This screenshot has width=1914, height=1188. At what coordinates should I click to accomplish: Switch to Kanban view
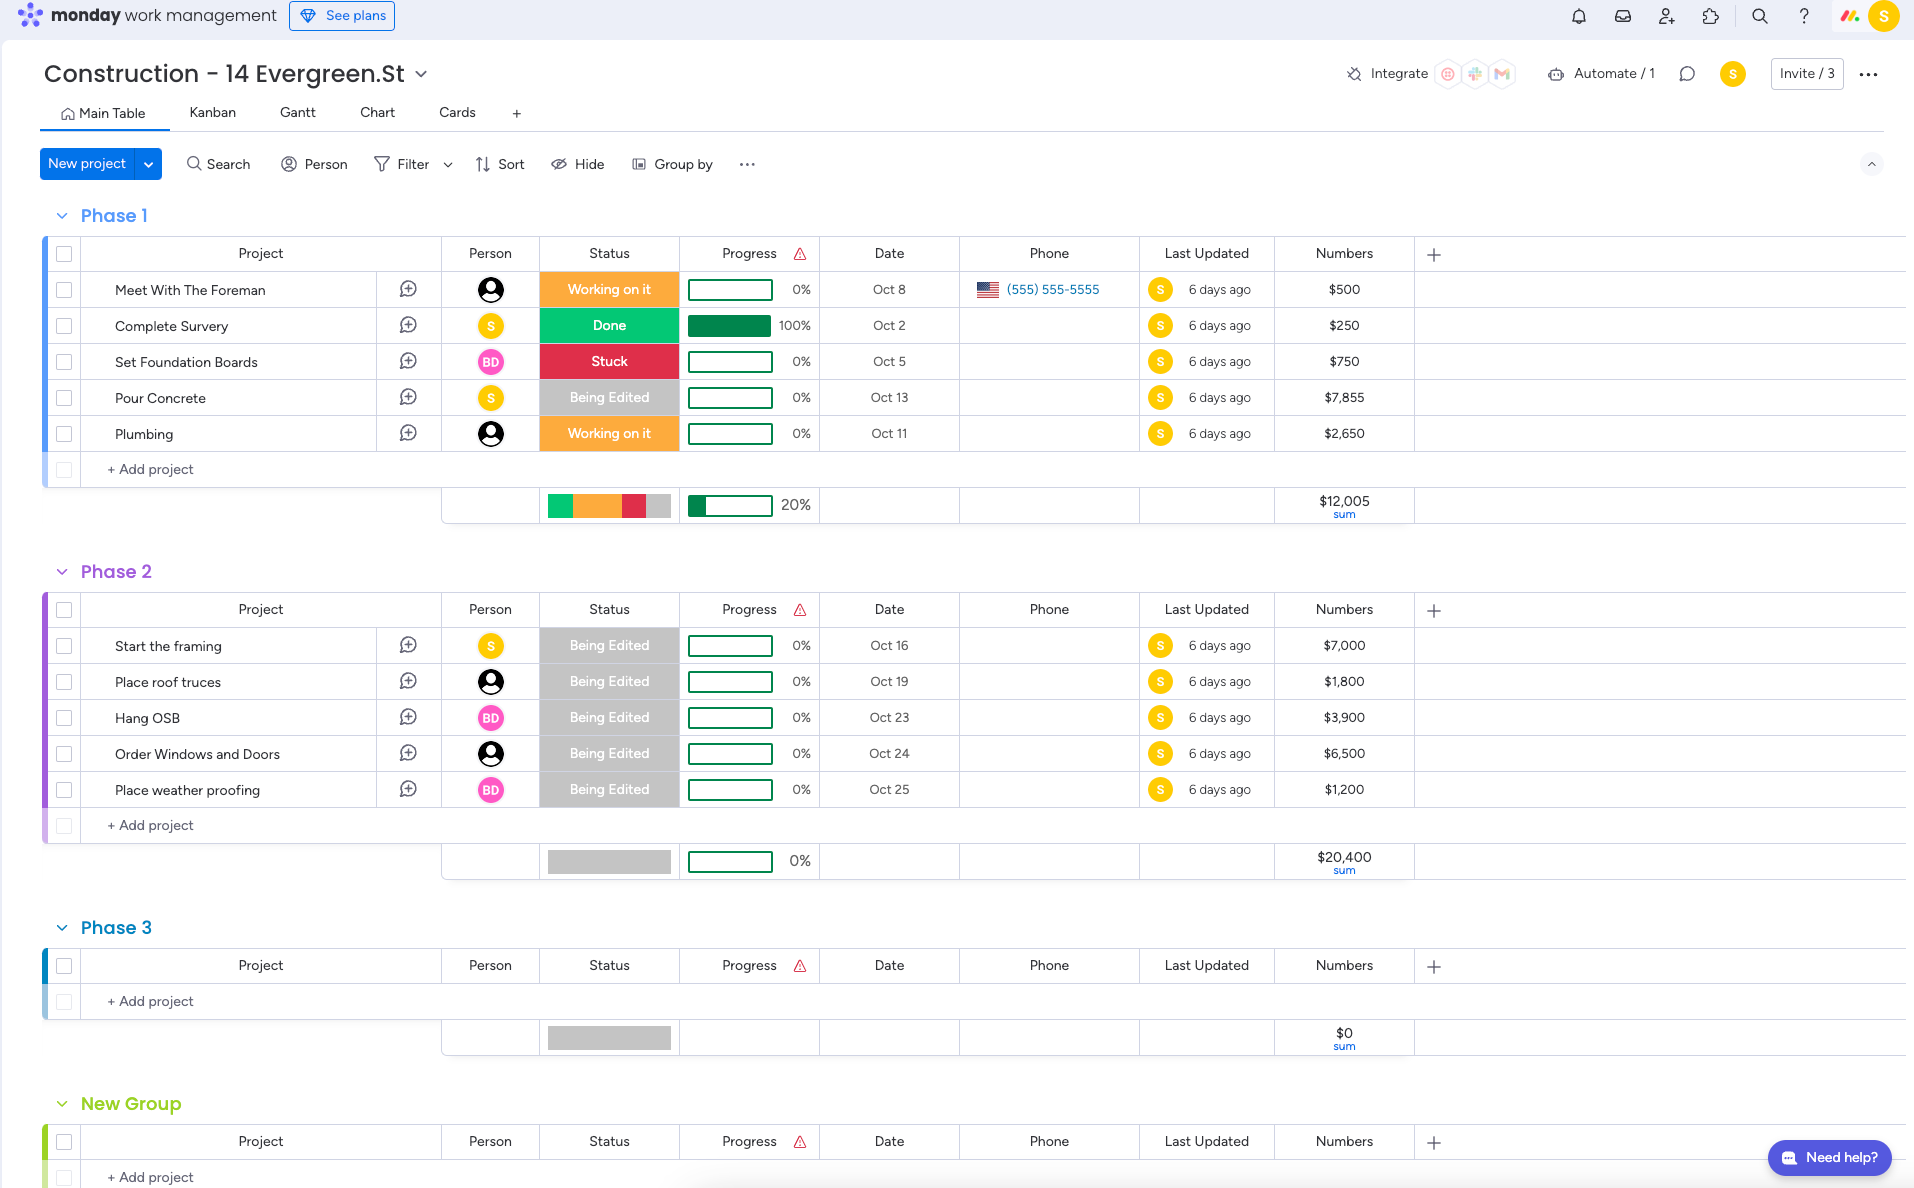[x=213, y=112]
